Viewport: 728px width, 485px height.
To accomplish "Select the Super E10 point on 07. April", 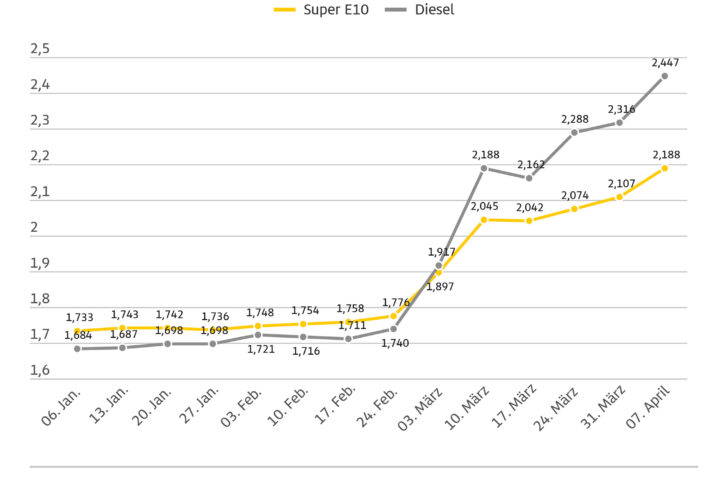I will (x=665, y=168).
